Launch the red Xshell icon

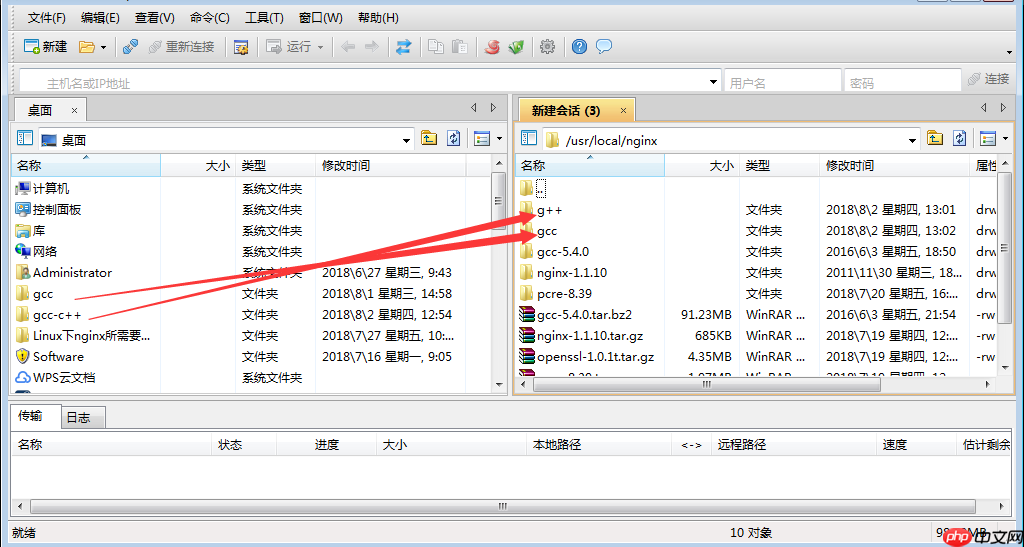tap(492, 46)
